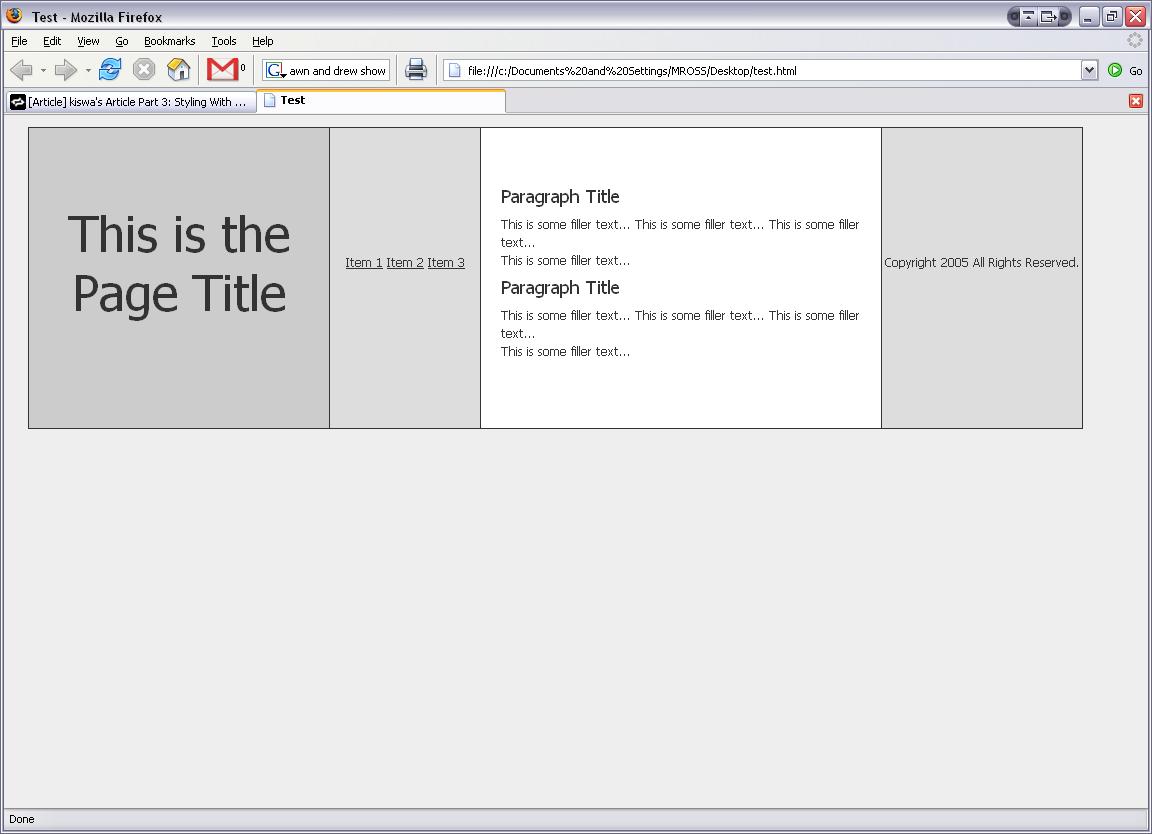Print the page with printer icon
Image resolution: width=1152 pixels, height=834 pixels.
pos(416,70)
